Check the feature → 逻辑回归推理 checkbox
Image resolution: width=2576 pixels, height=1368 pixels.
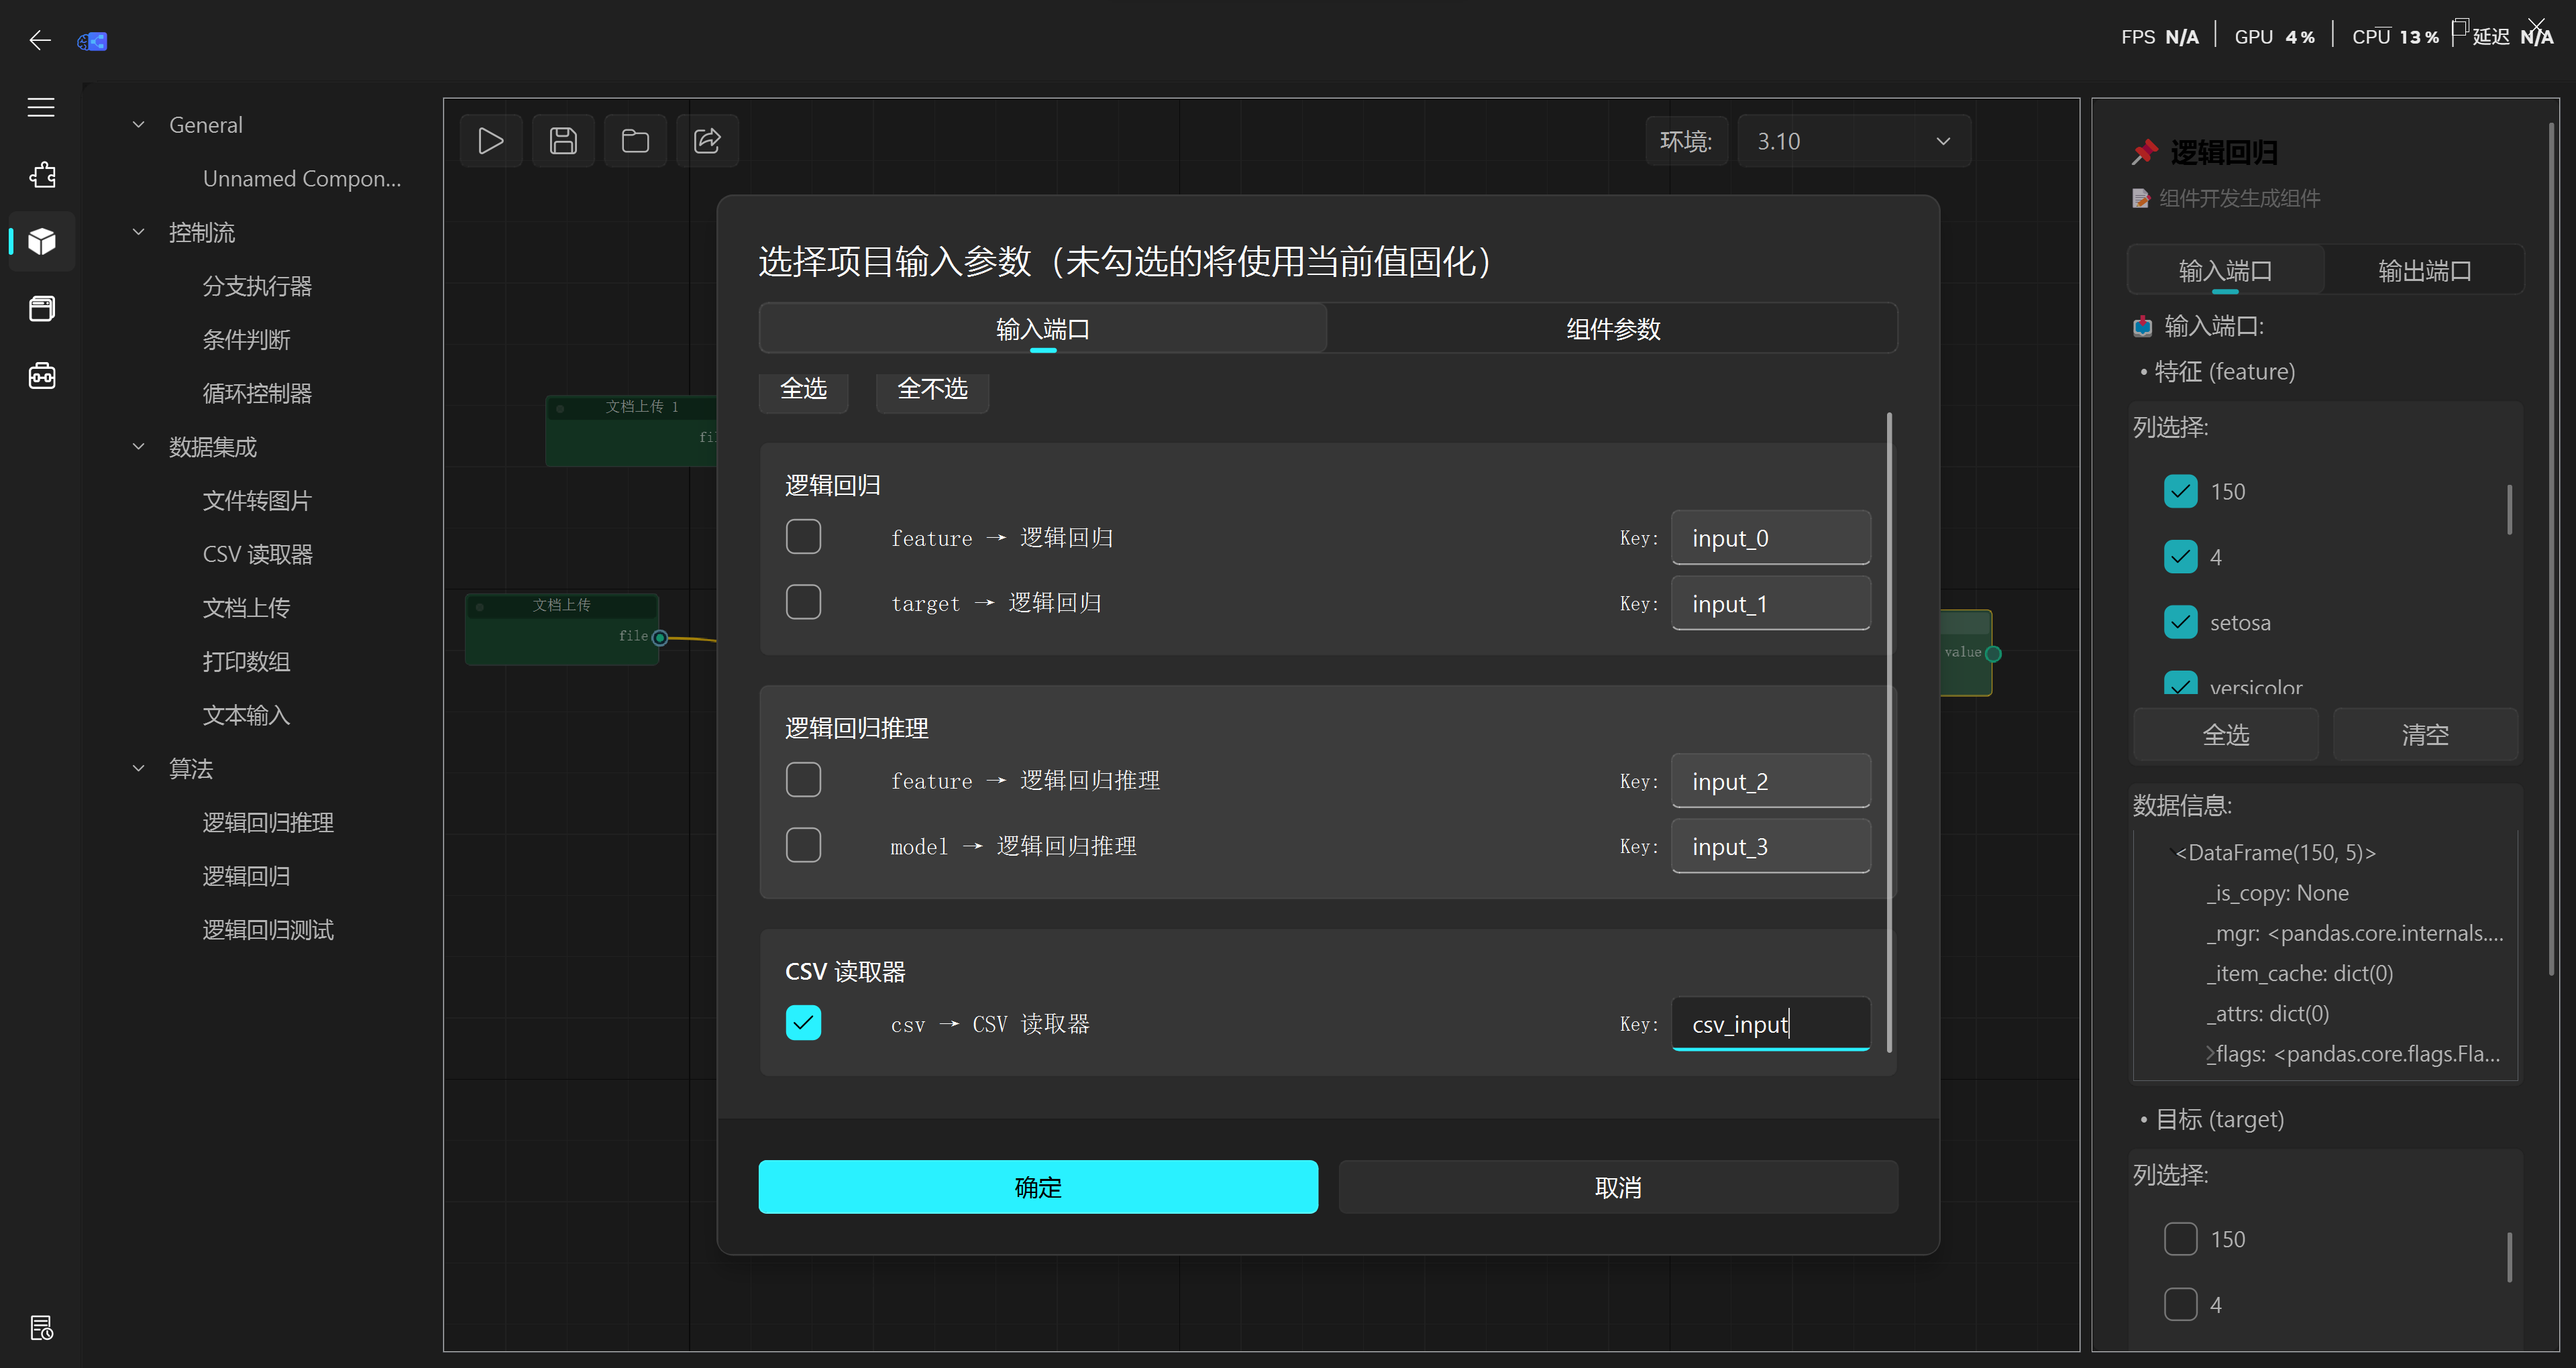pos(803,780)
